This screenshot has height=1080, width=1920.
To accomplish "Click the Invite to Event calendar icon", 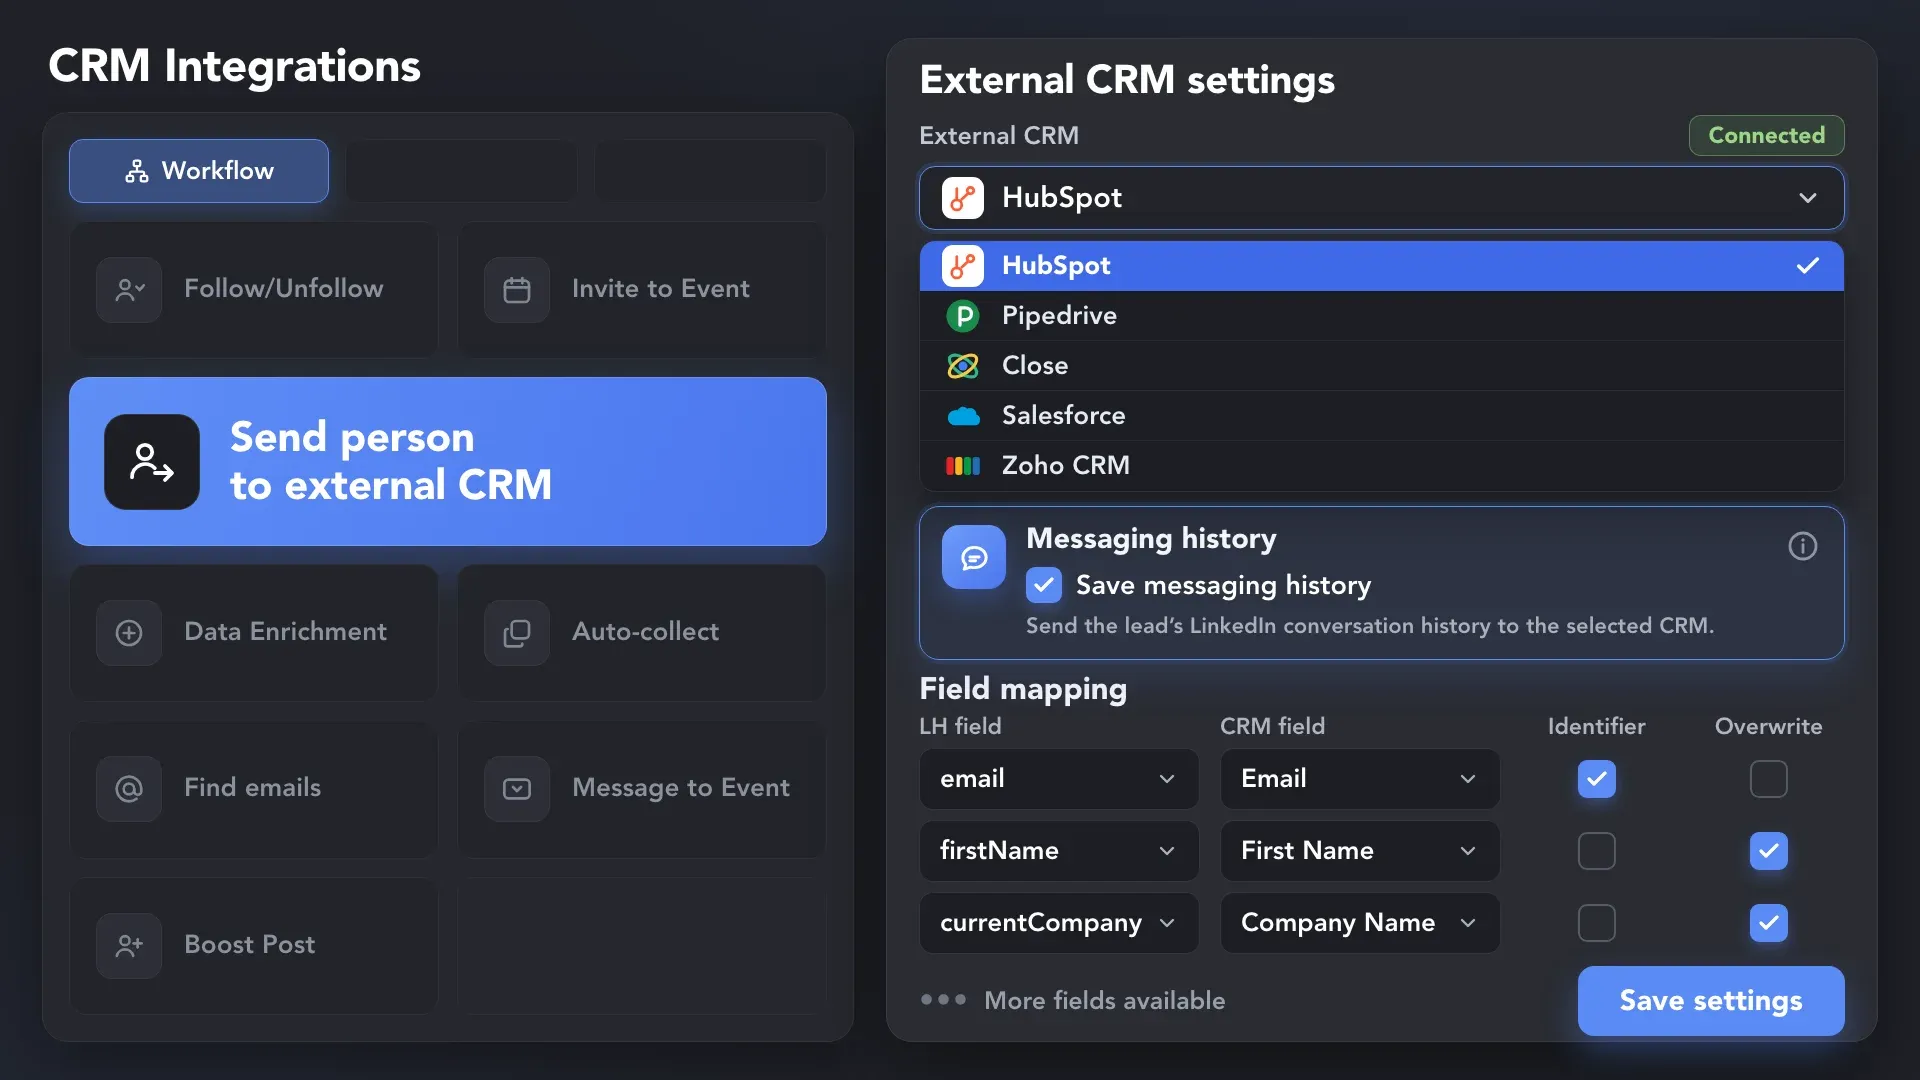I will (517, 290).
